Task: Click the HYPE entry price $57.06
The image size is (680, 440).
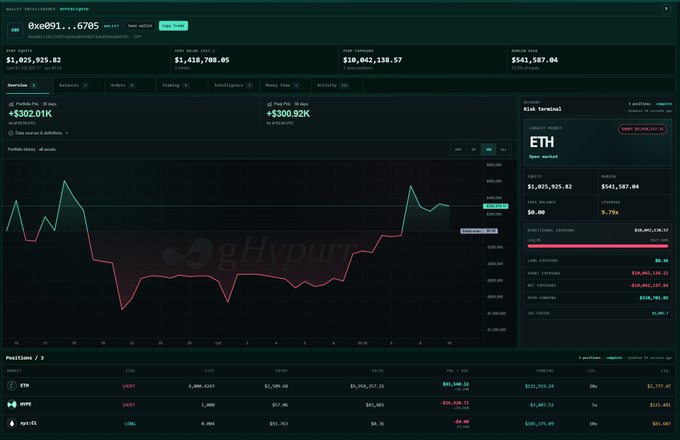Action: point(280,405)
